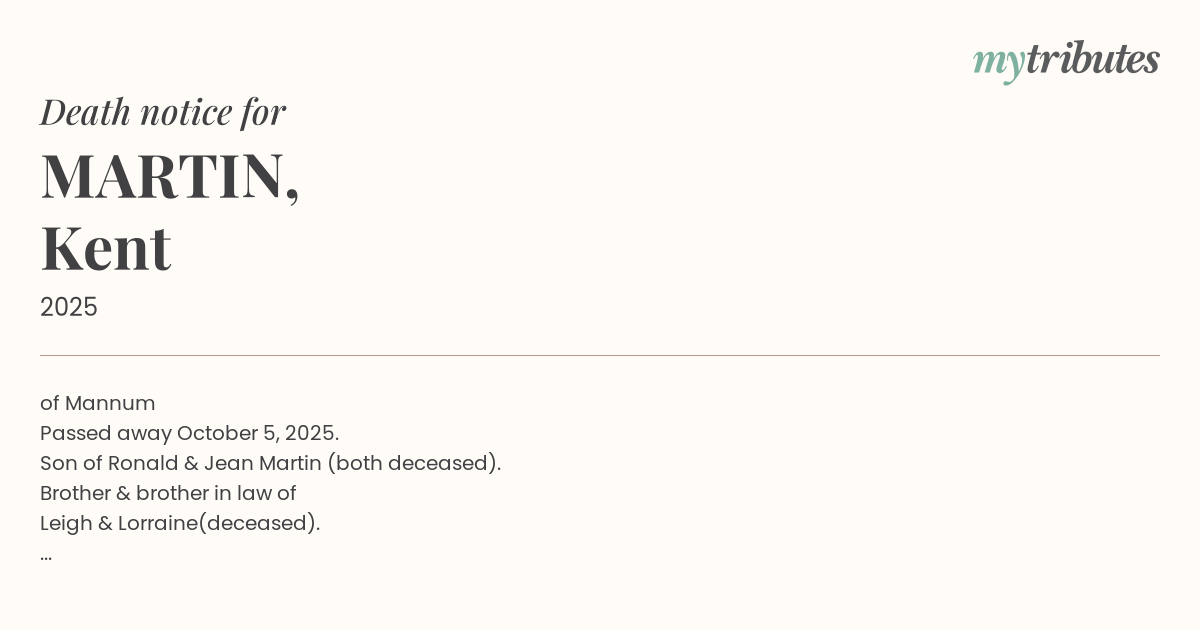
Task: Click the surname MARTIN in the title
Action: (x=162, y=176)
